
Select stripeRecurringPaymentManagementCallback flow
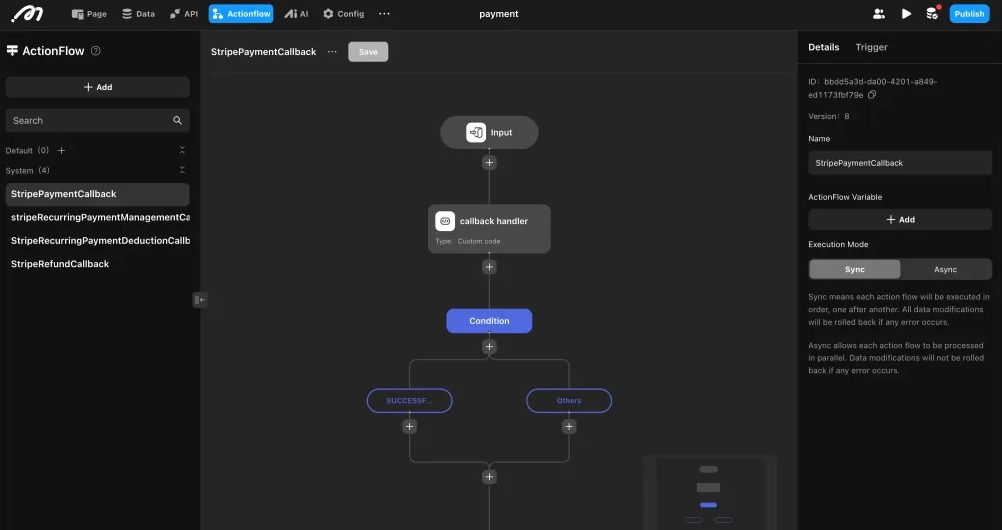[x=98, y=217]
